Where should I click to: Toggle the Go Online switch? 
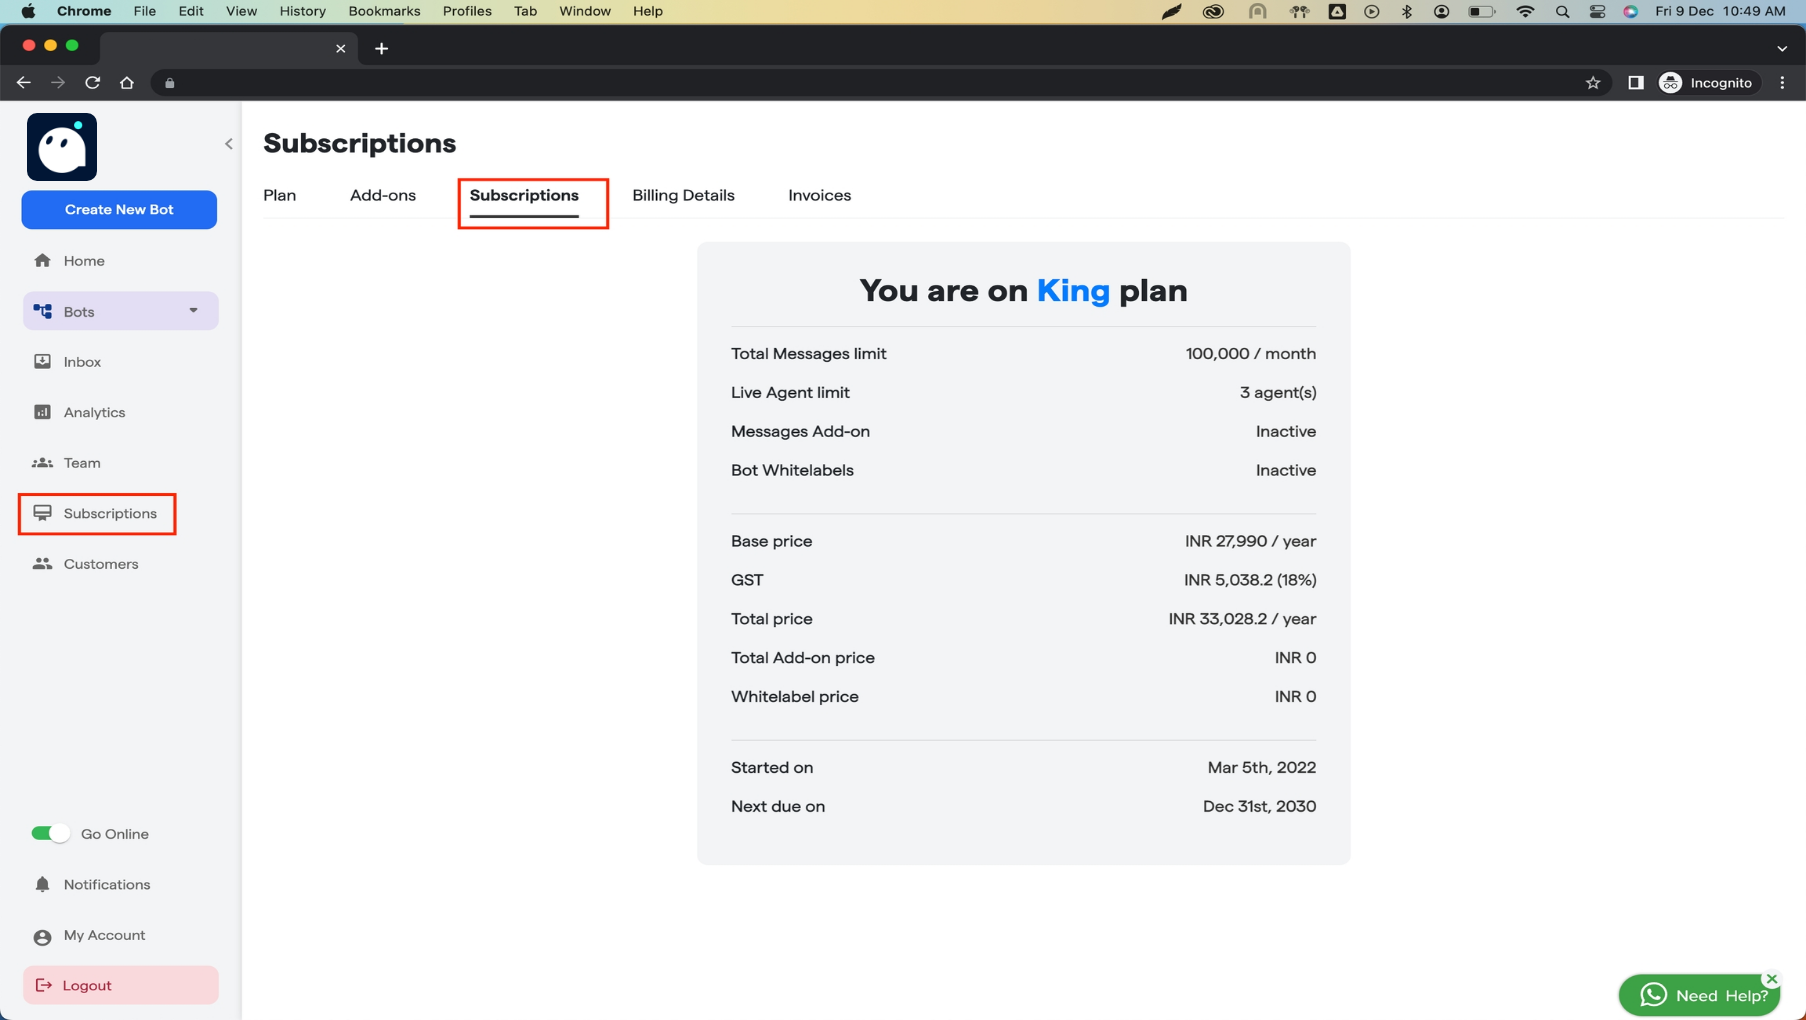pos(50,833)
